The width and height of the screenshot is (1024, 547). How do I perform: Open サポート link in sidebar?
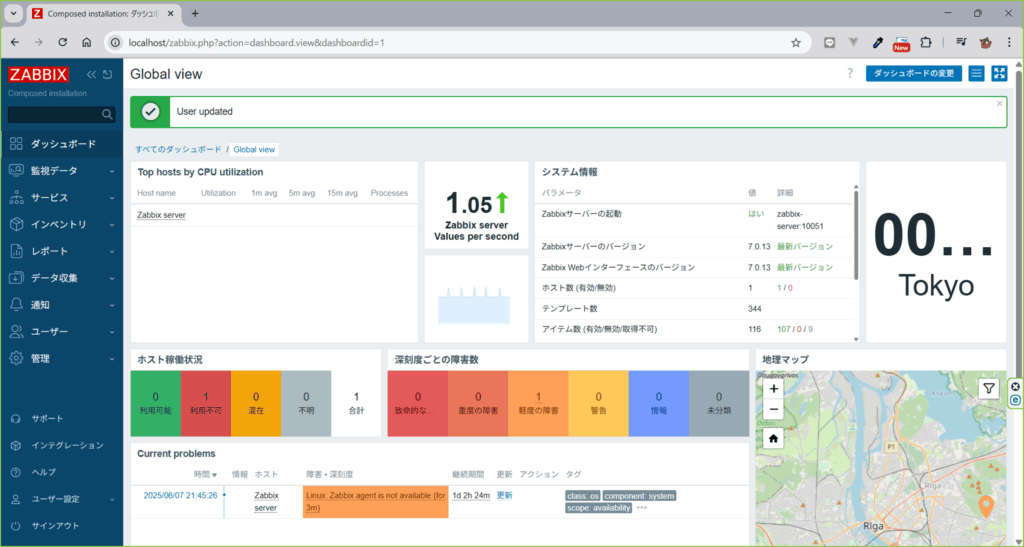47,418
